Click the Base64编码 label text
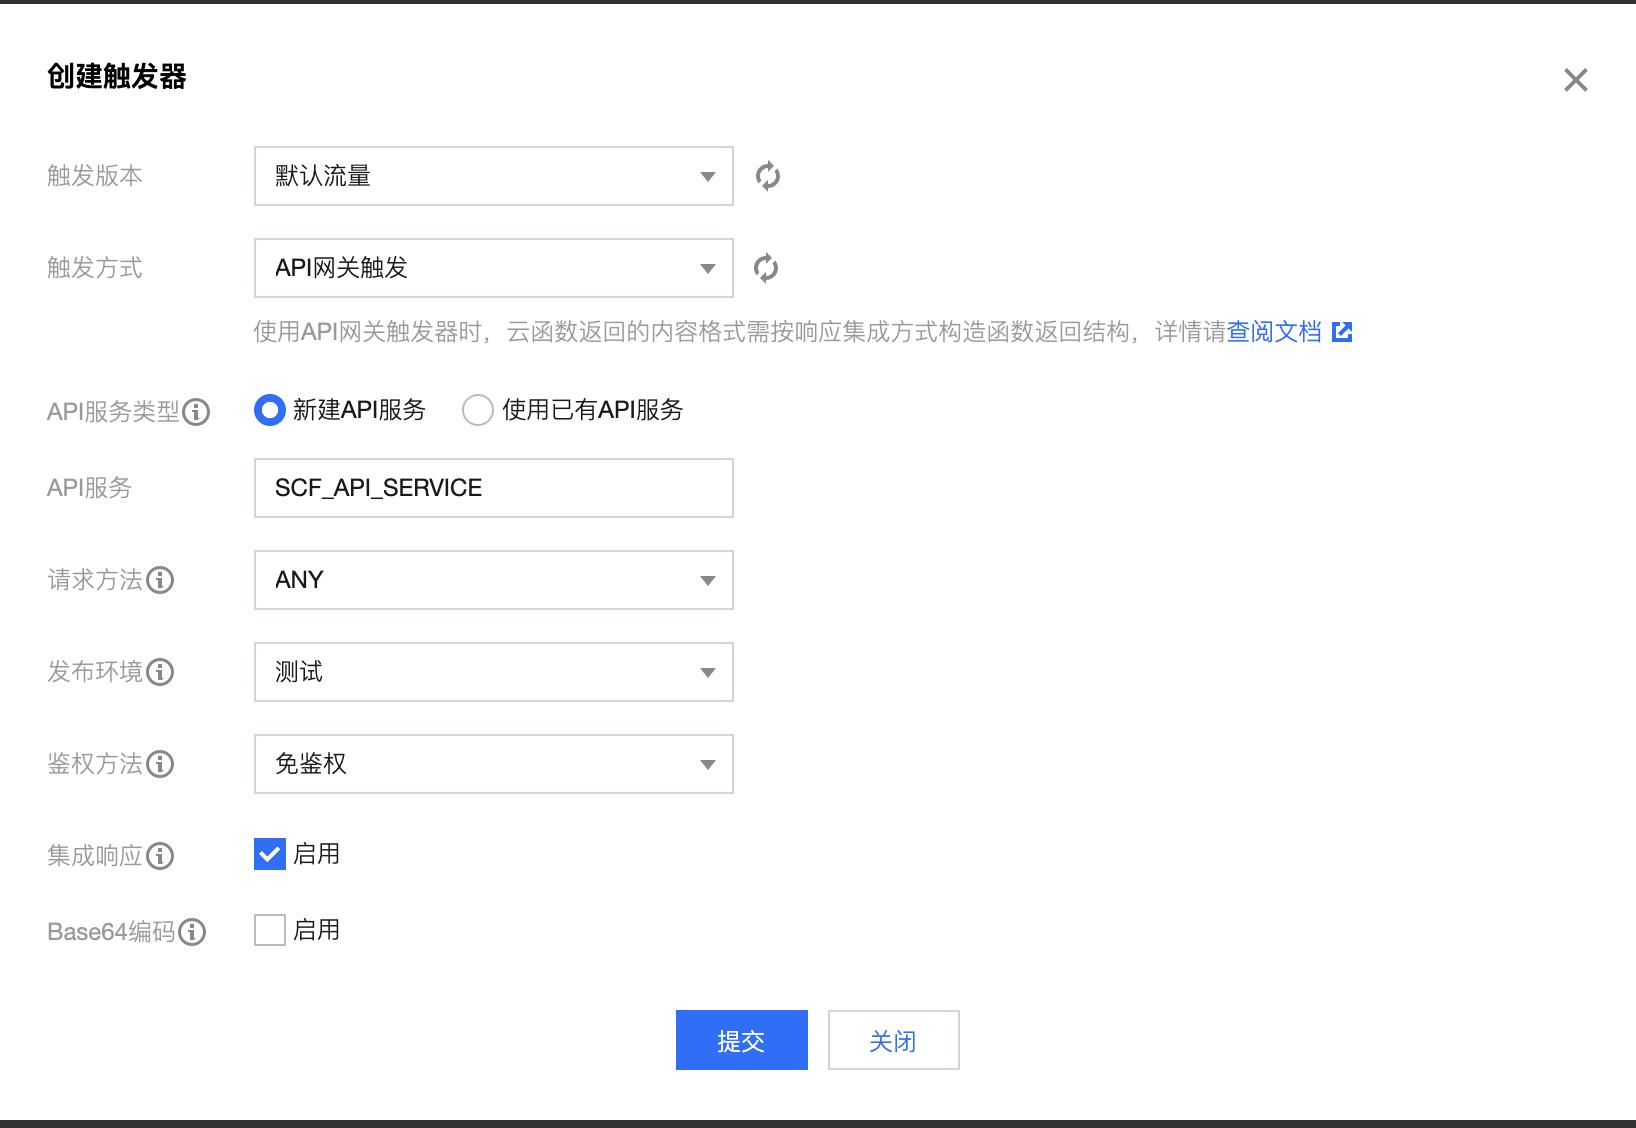 click(111, 932)
